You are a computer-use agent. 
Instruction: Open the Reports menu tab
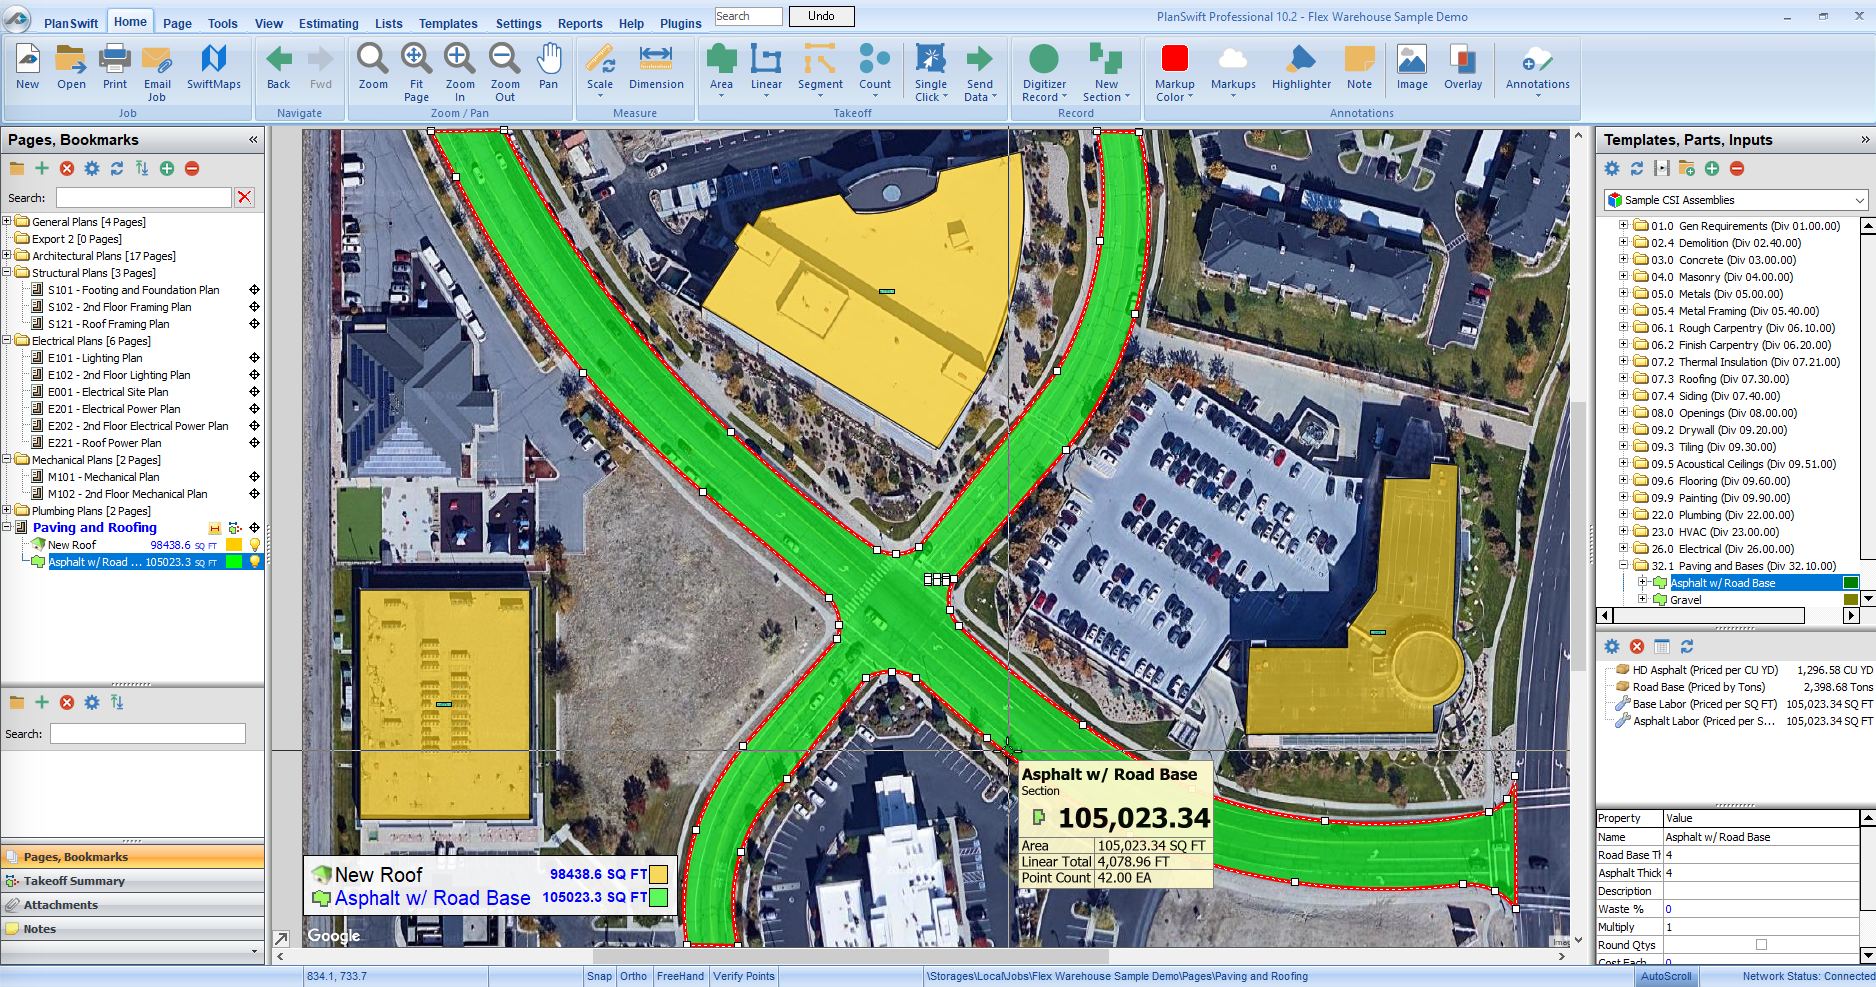tap(580, 24)
